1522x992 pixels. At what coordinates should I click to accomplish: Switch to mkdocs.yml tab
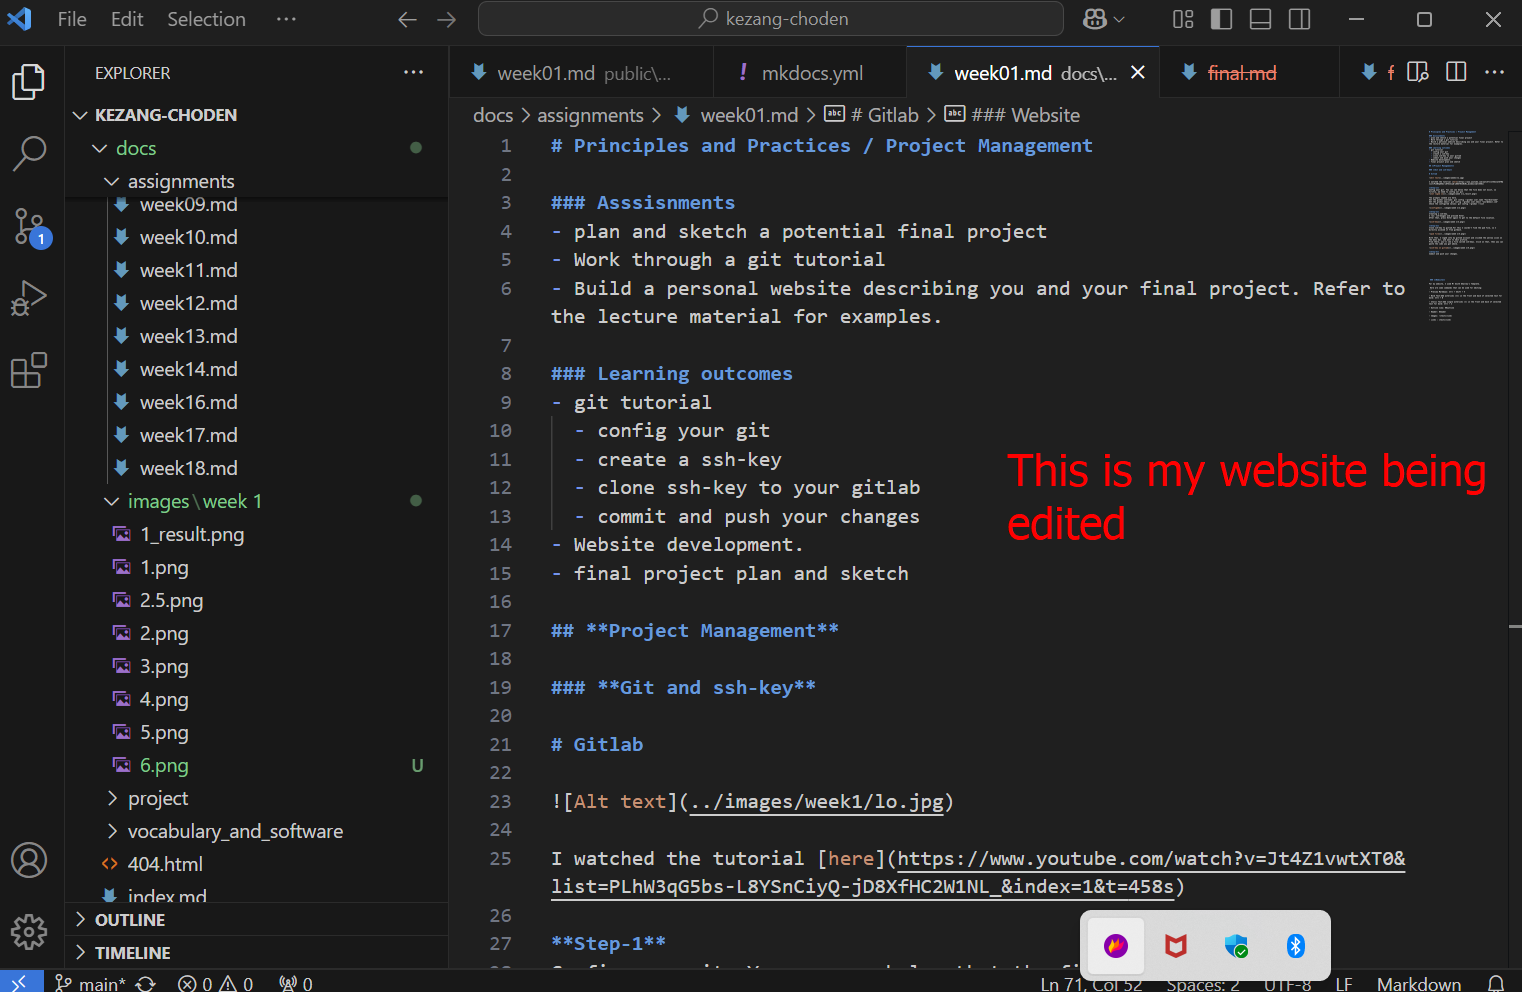[810, 73]
